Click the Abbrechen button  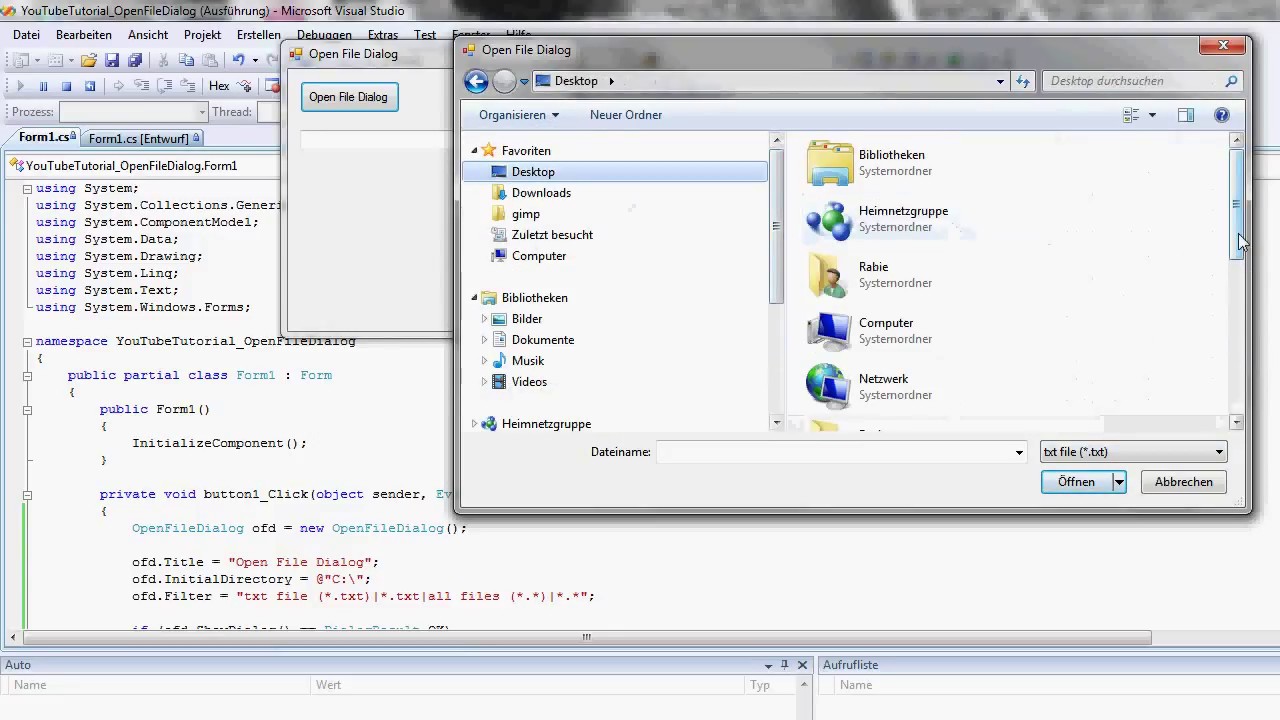pyautogui.click(x=1184, y=482)
